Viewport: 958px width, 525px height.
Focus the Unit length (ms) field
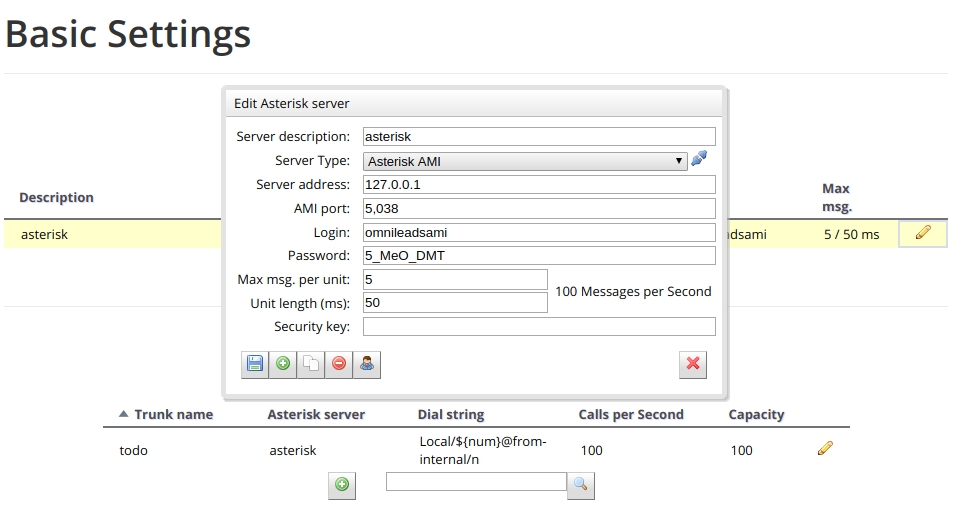(455, 303)
